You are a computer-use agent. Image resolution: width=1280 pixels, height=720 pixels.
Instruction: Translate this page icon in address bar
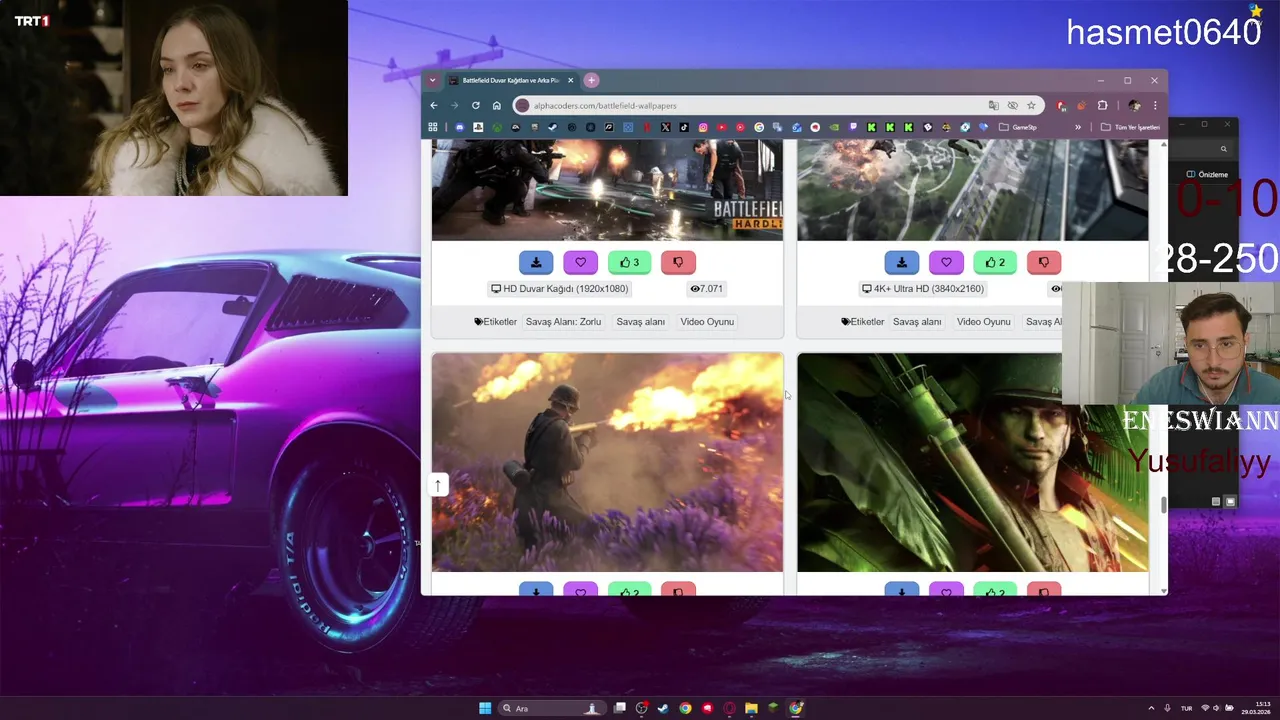[993, 105]
